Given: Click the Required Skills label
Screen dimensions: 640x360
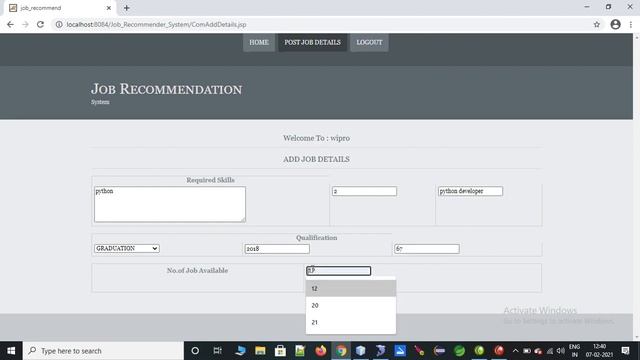Looking at the screenshot, I should [210, 180].
